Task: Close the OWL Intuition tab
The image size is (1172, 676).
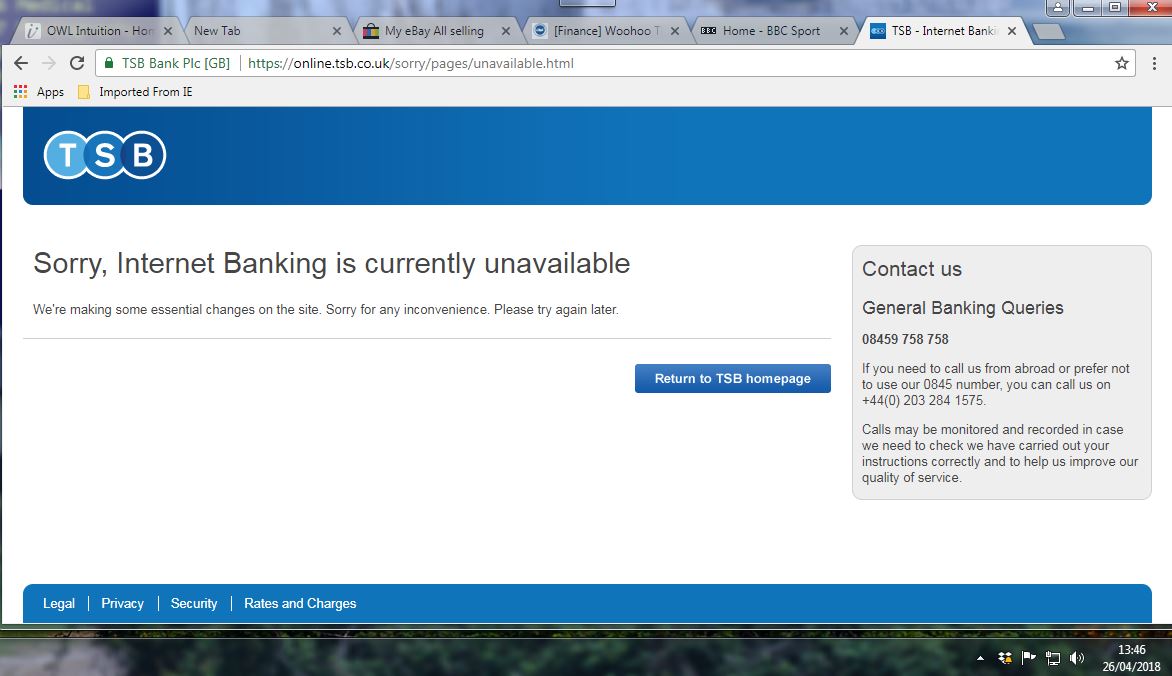Action: click(167, 31)
